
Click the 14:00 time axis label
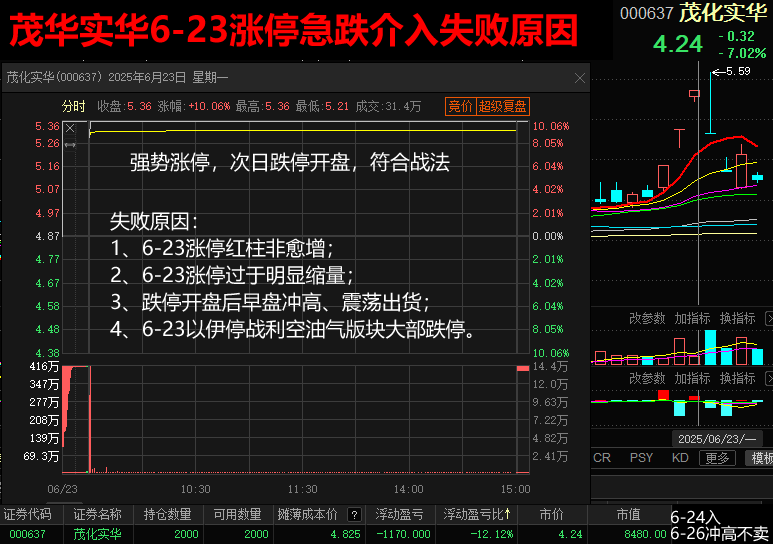coord(408,489)
